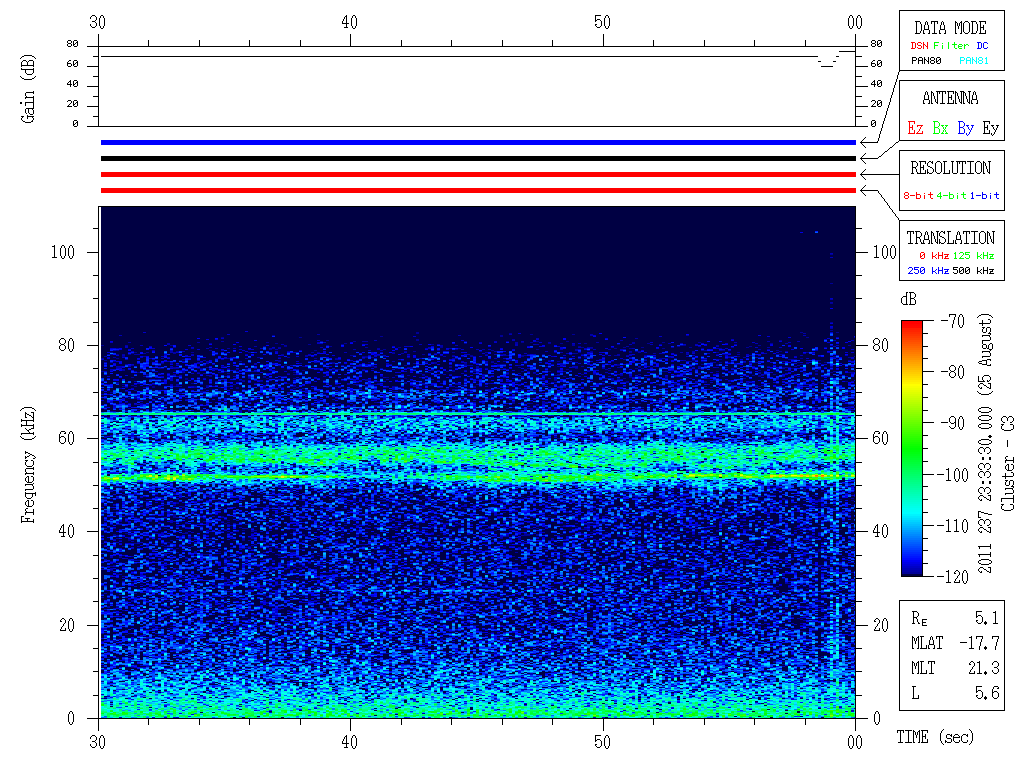Viewport: 1024px width, 768px height.
Task: Select the 8-bit resolution label
Action: click(x=919, y=196)
